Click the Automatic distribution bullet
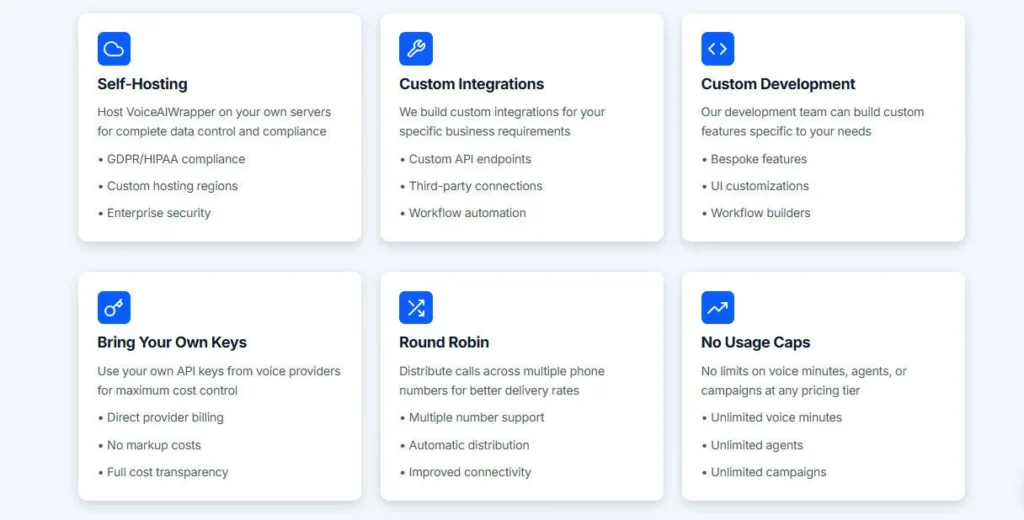Image resolution: width=1024 pixels, height=520 pixels. pos(469,445)
